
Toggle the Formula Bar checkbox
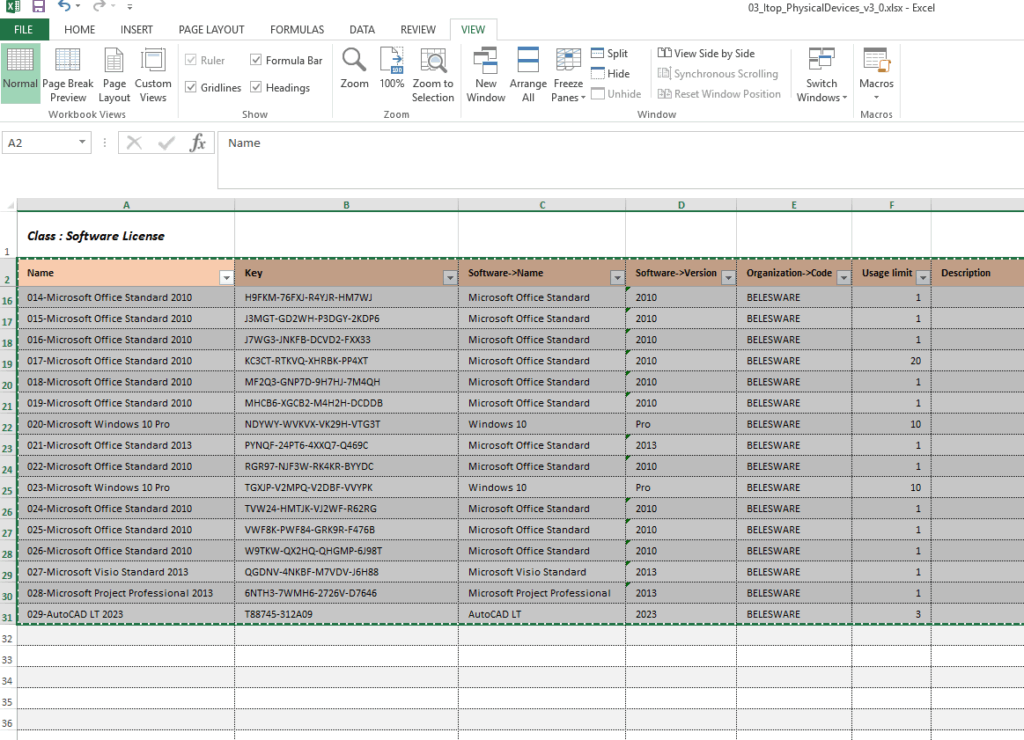[256, 61]
